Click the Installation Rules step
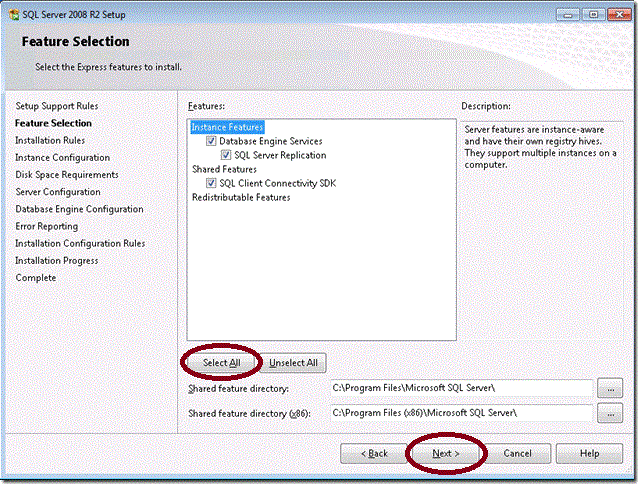 (50, 140)
